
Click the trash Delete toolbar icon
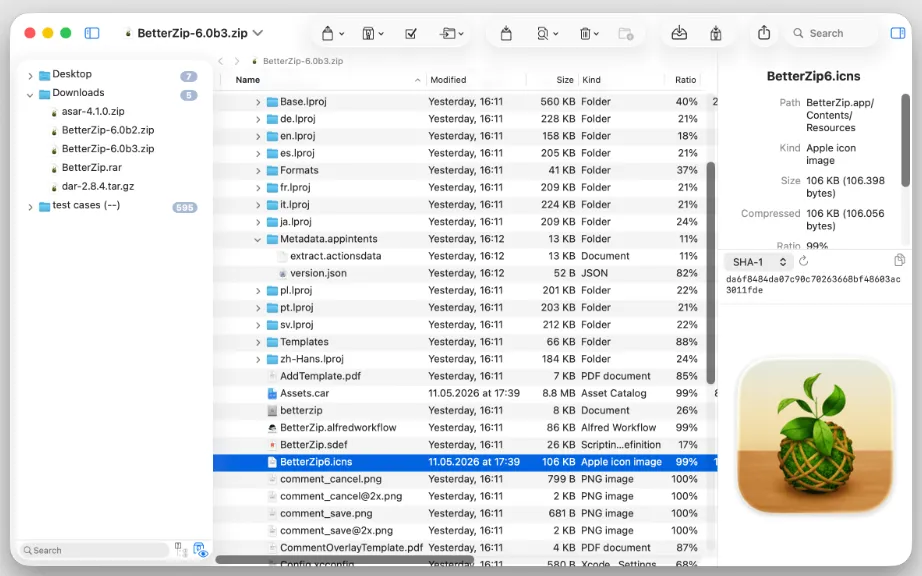tap(585, 34)
